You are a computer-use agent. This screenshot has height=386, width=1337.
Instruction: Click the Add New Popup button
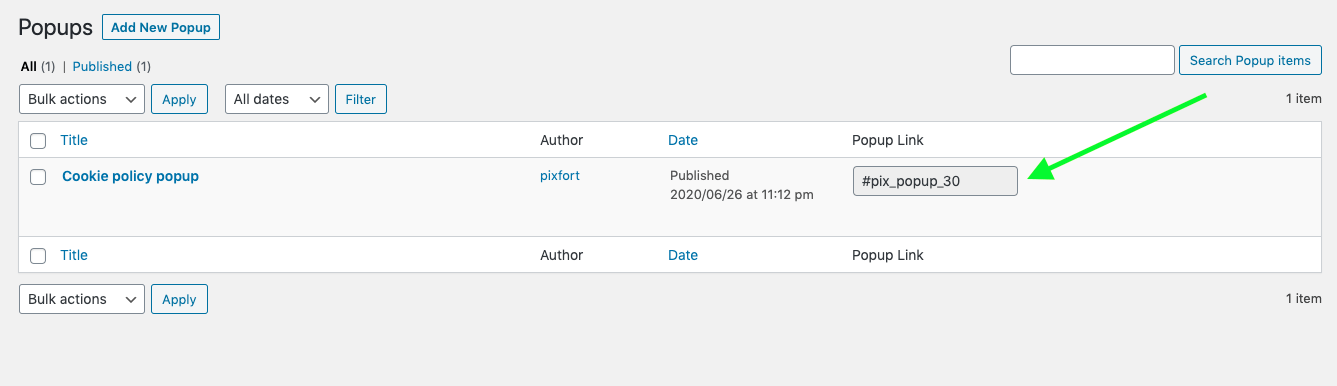[161, 27]
